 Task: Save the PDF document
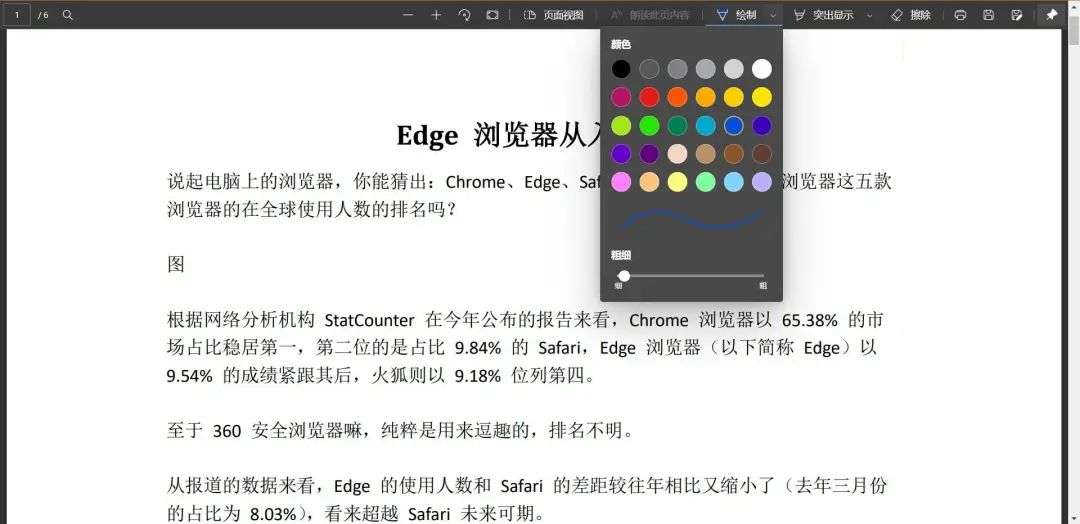988,14
